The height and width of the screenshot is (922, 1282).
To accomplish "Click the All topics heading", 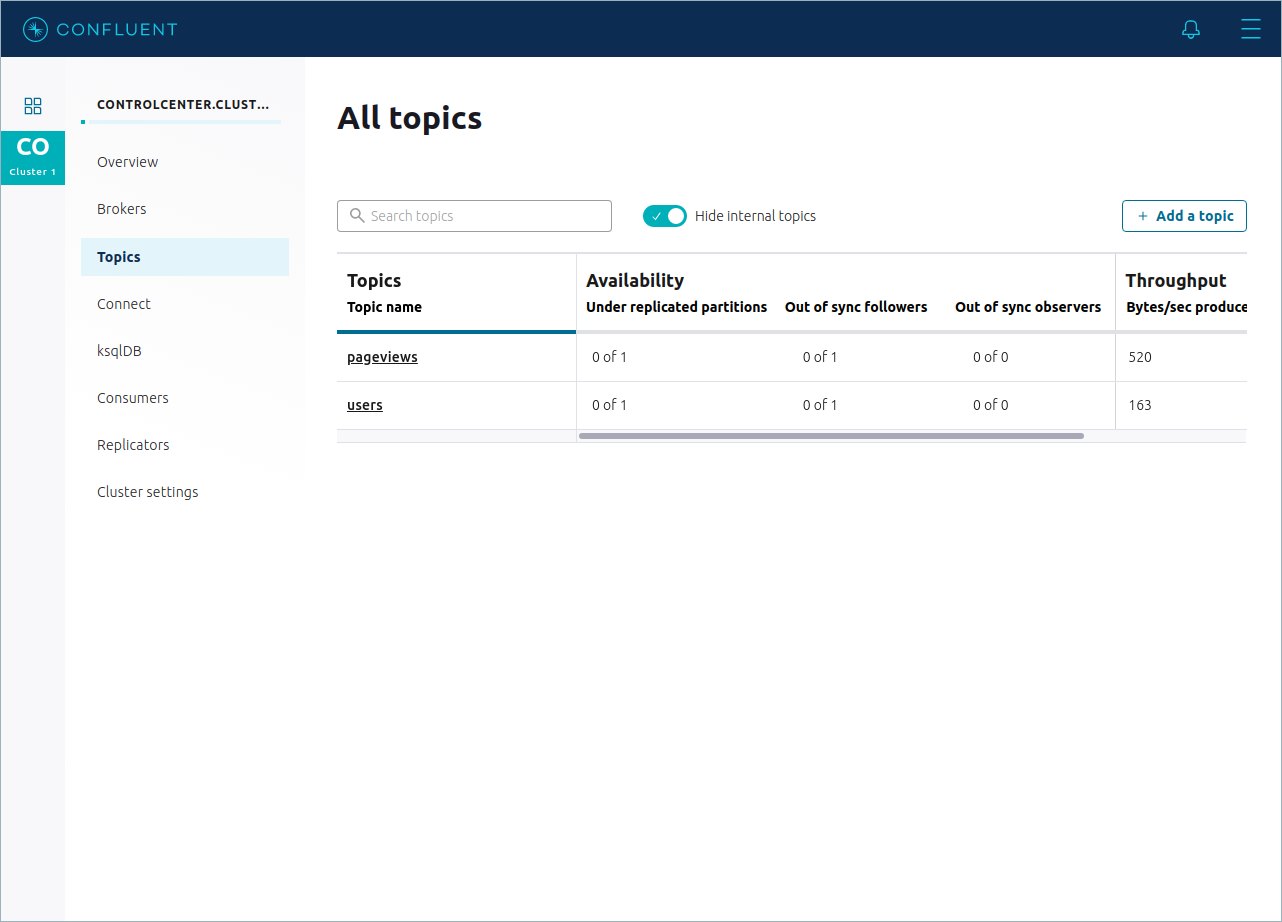I will tap(410, 118).
